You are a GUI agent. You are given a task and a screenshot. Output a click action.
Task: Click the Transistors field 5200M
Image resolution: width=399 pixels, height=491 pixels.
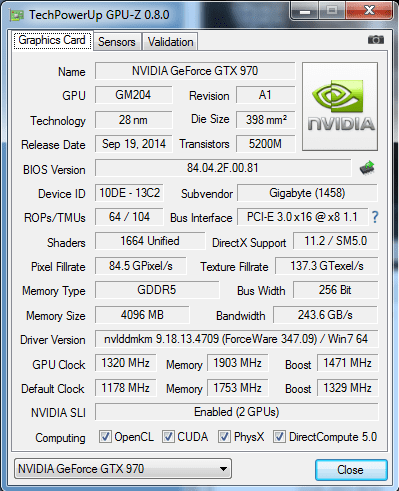266,144
